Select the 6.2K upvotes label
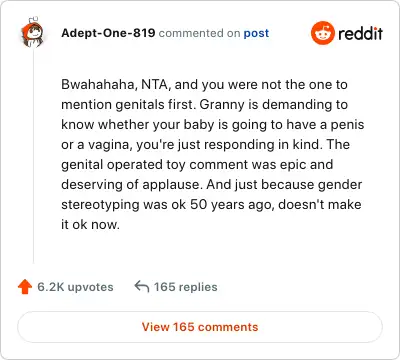400x360 pixels. pos(75,287)
